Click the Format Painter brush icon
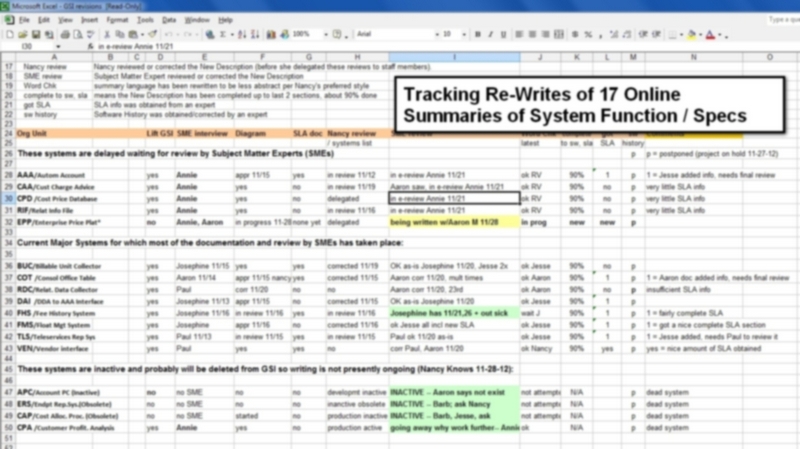800x449 pixels. pyautogui.click(x=155, y=34)
